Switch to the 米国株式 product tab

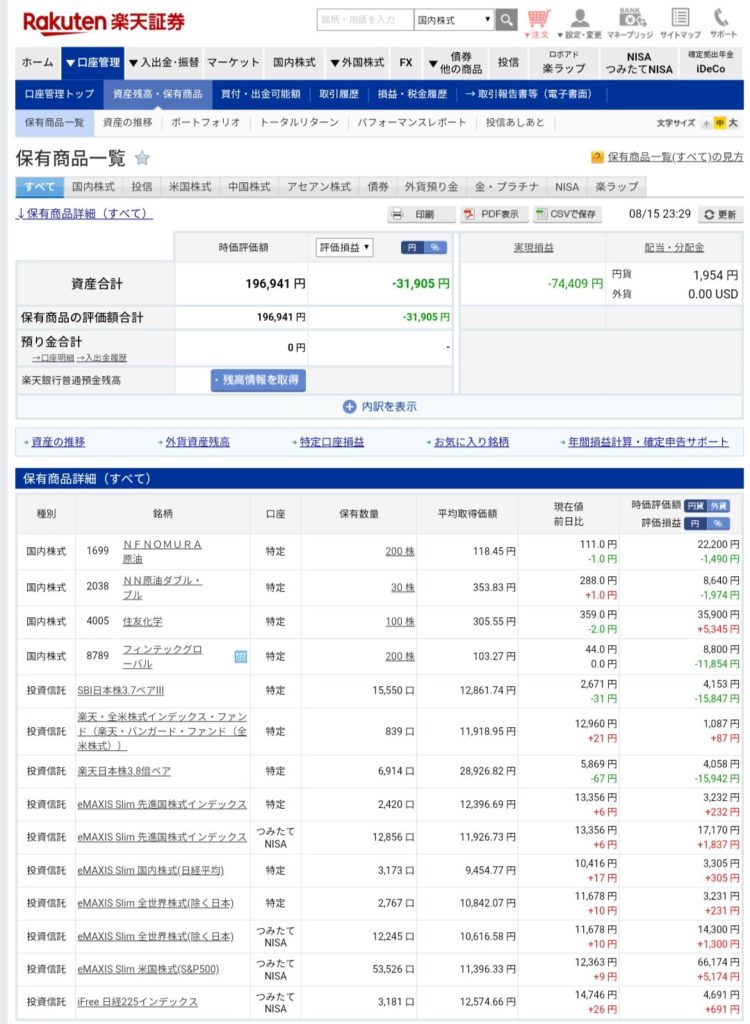click(190, 187)
